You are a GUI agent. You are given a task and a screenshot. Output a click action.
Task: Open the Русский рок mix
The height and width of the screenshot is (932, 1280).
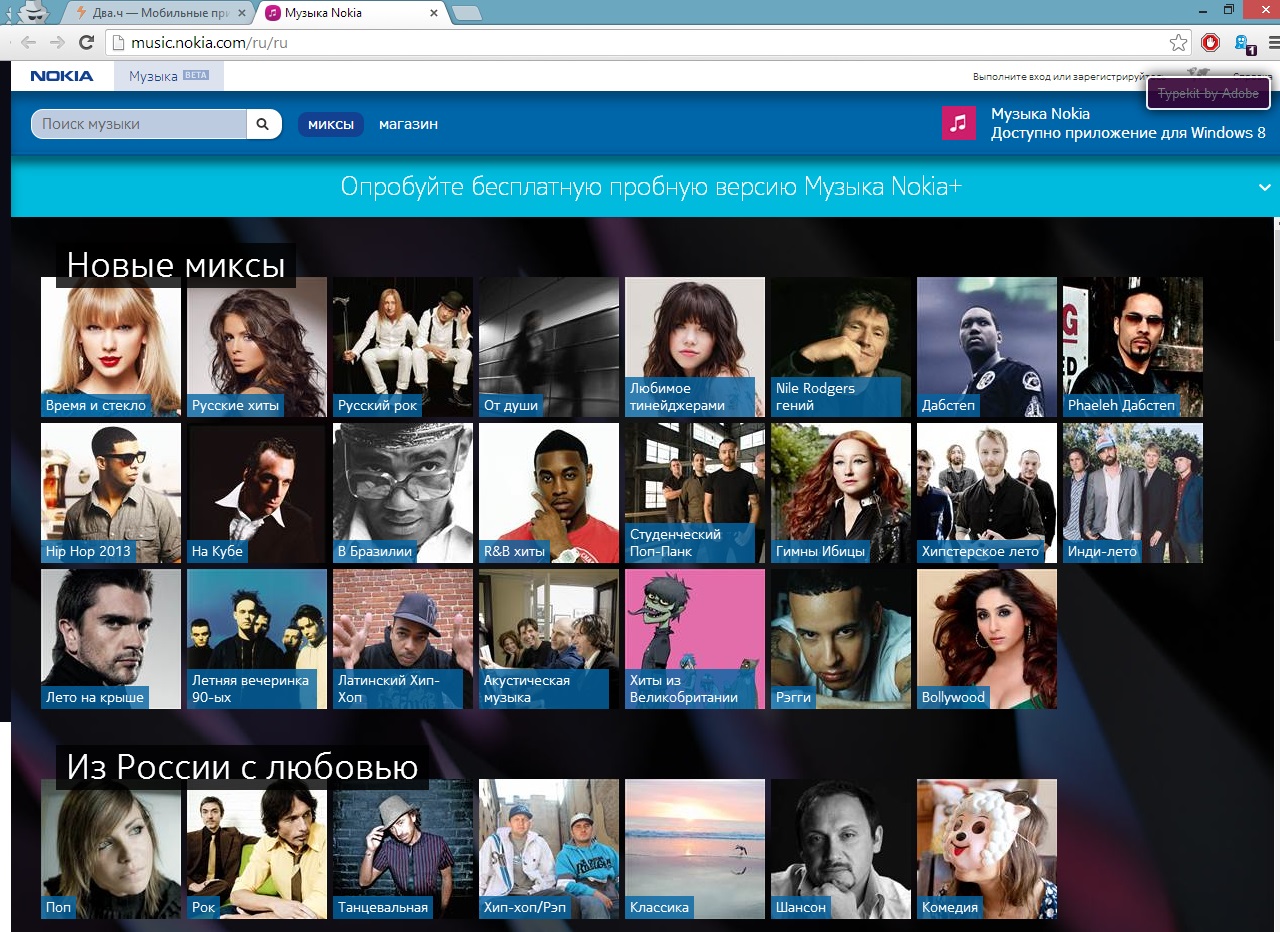coord(403,347)
